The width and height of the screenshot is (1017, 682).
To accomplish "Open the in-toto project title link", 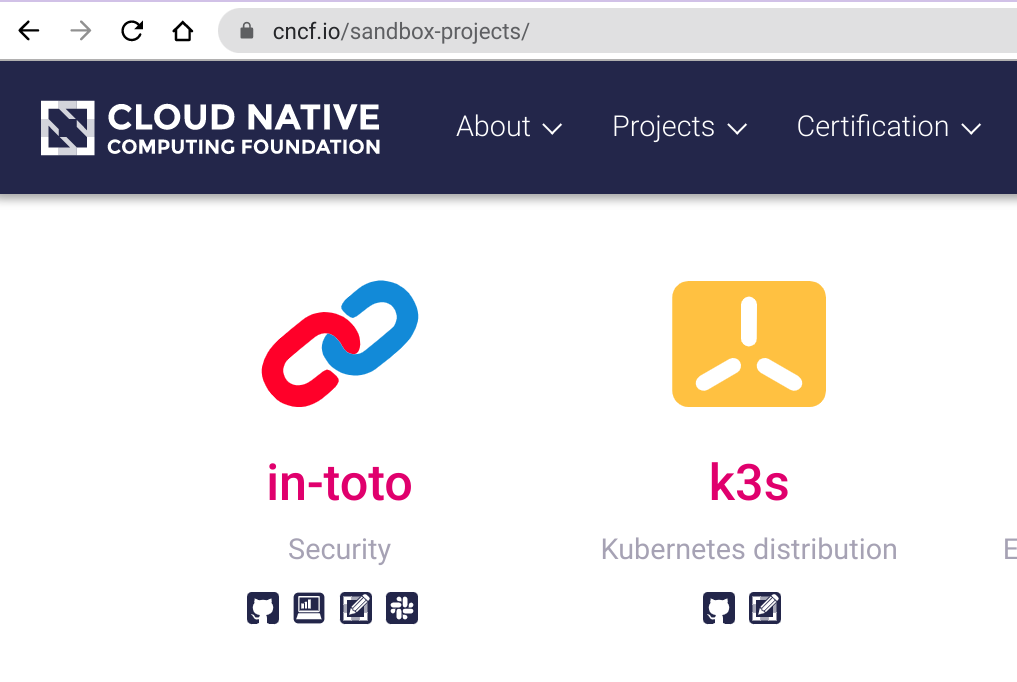I will coord(339,483).
